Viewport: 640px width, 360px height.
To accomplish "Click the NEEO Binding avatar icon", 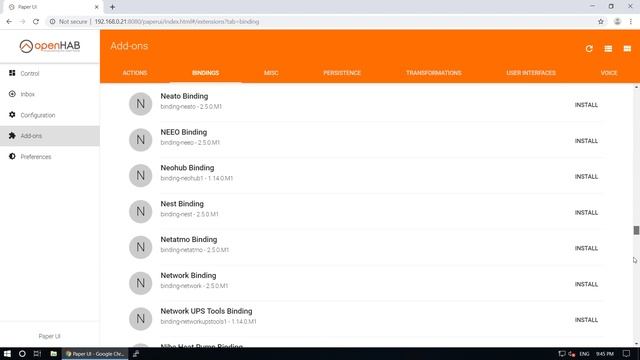I will (x=140, y=140).
